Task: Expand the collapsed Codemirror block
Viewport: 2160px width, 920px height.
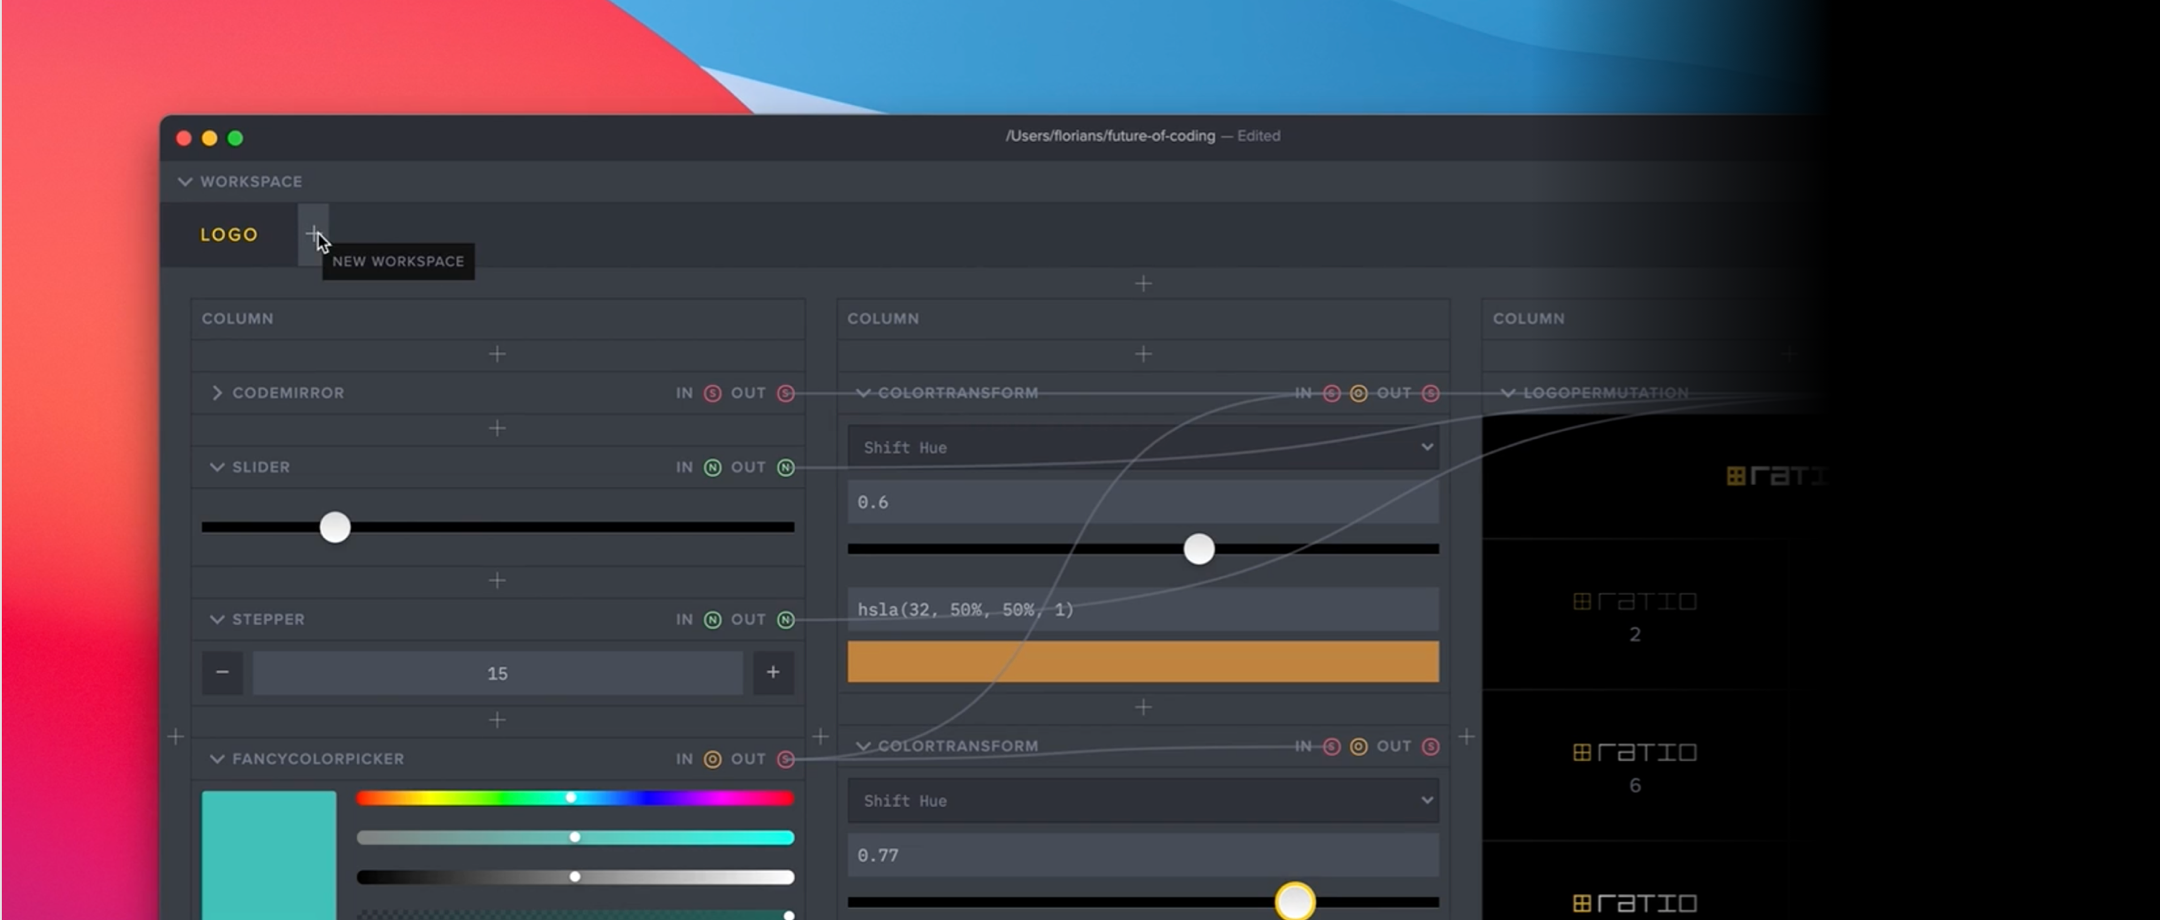Action: (217, 393)
